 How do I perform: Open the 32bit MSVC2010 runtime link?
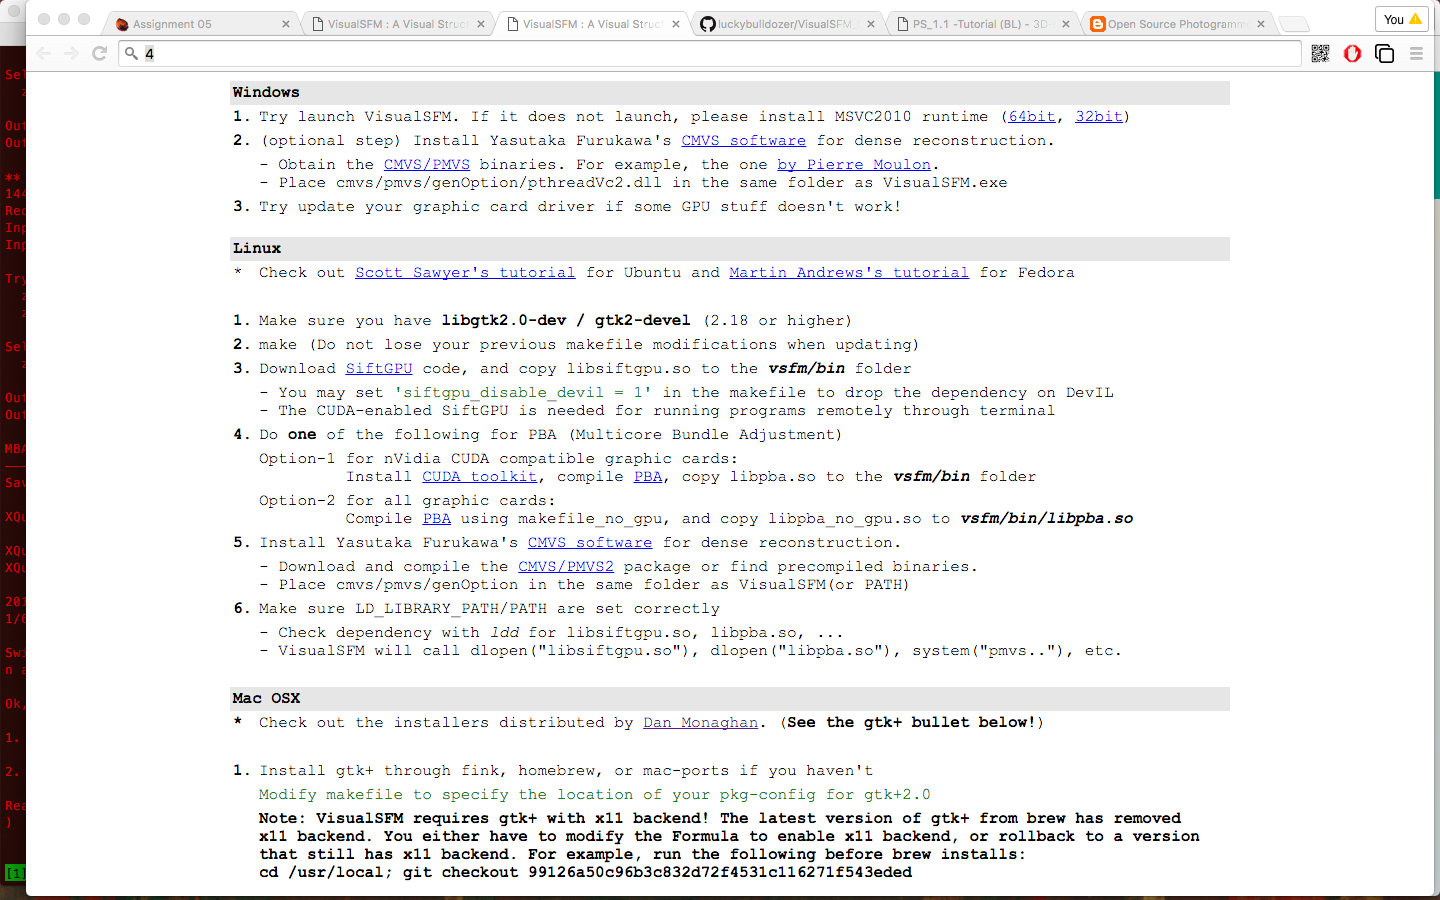point(1099,117)
